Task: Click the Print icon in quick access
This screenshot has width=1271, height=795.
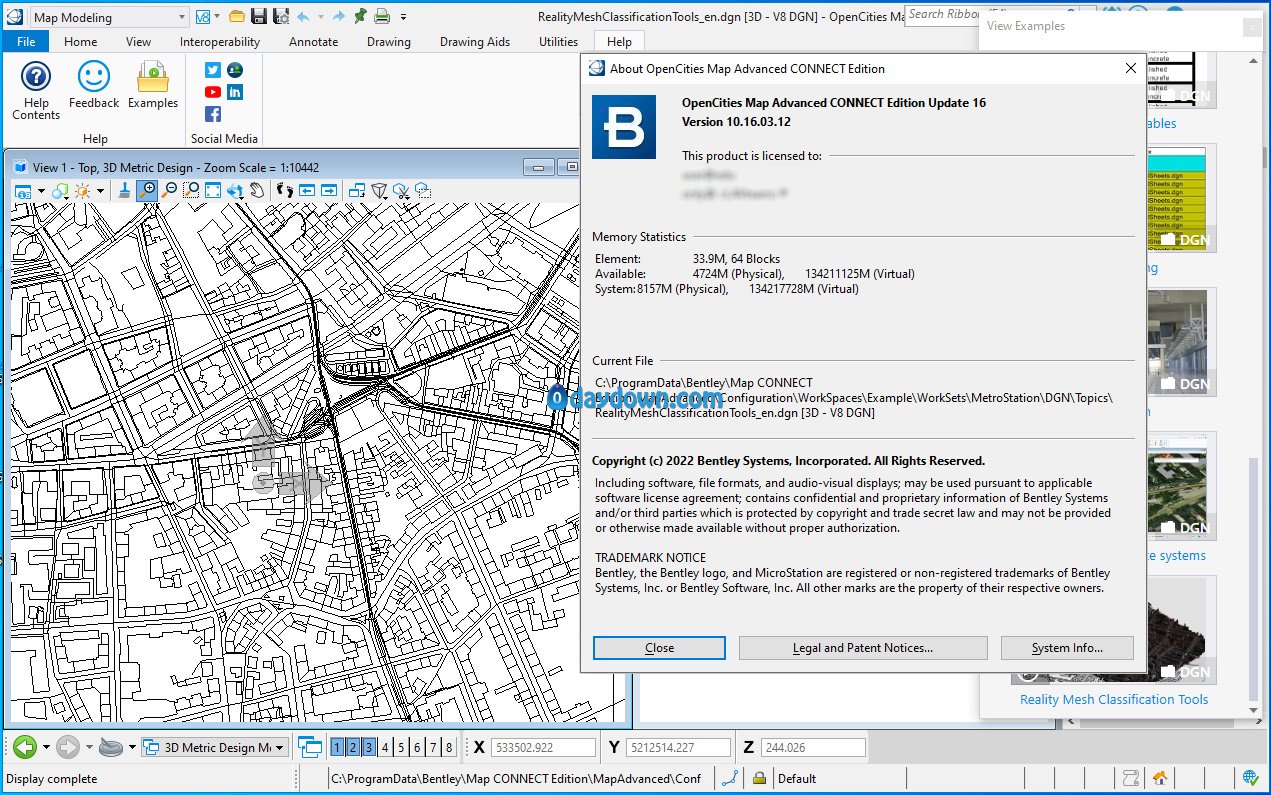Action: coord(381,16)
